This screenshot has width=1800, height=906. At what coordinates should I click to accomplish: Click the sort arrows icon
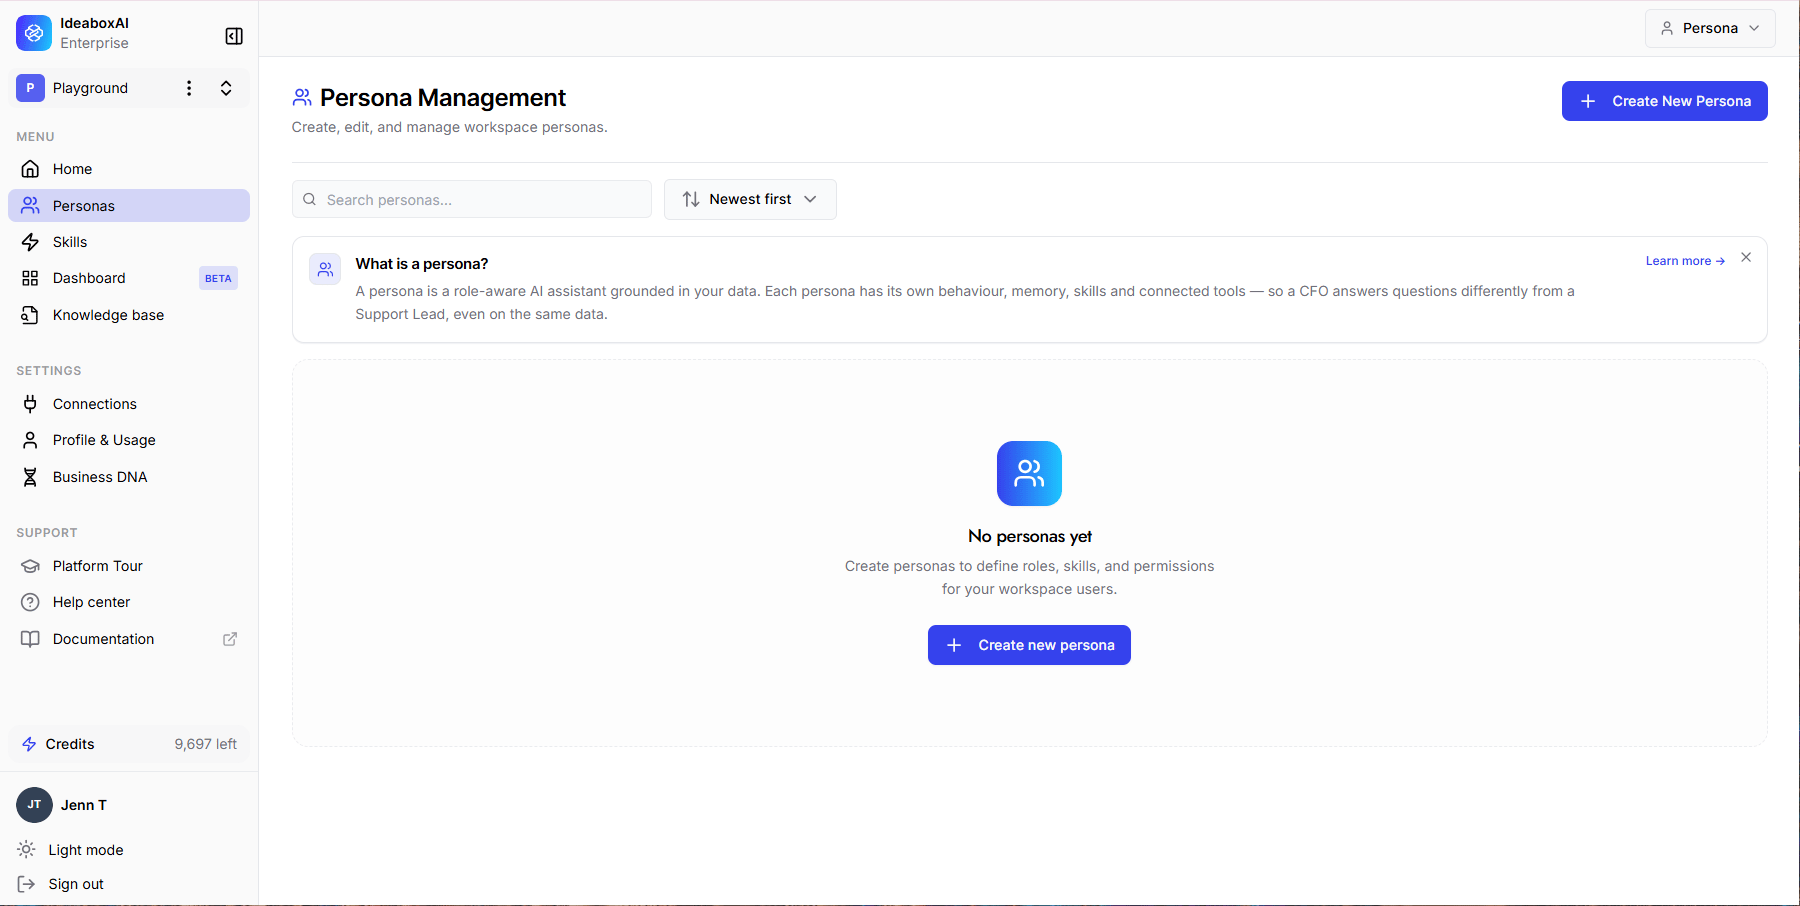click(691, 199)
